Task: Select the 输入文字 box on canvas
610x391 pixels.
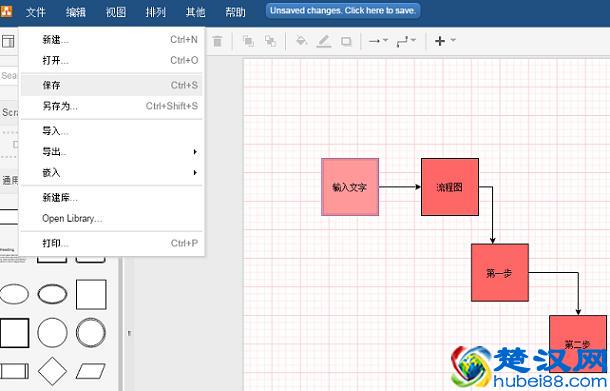Action: tap(350, 187)
